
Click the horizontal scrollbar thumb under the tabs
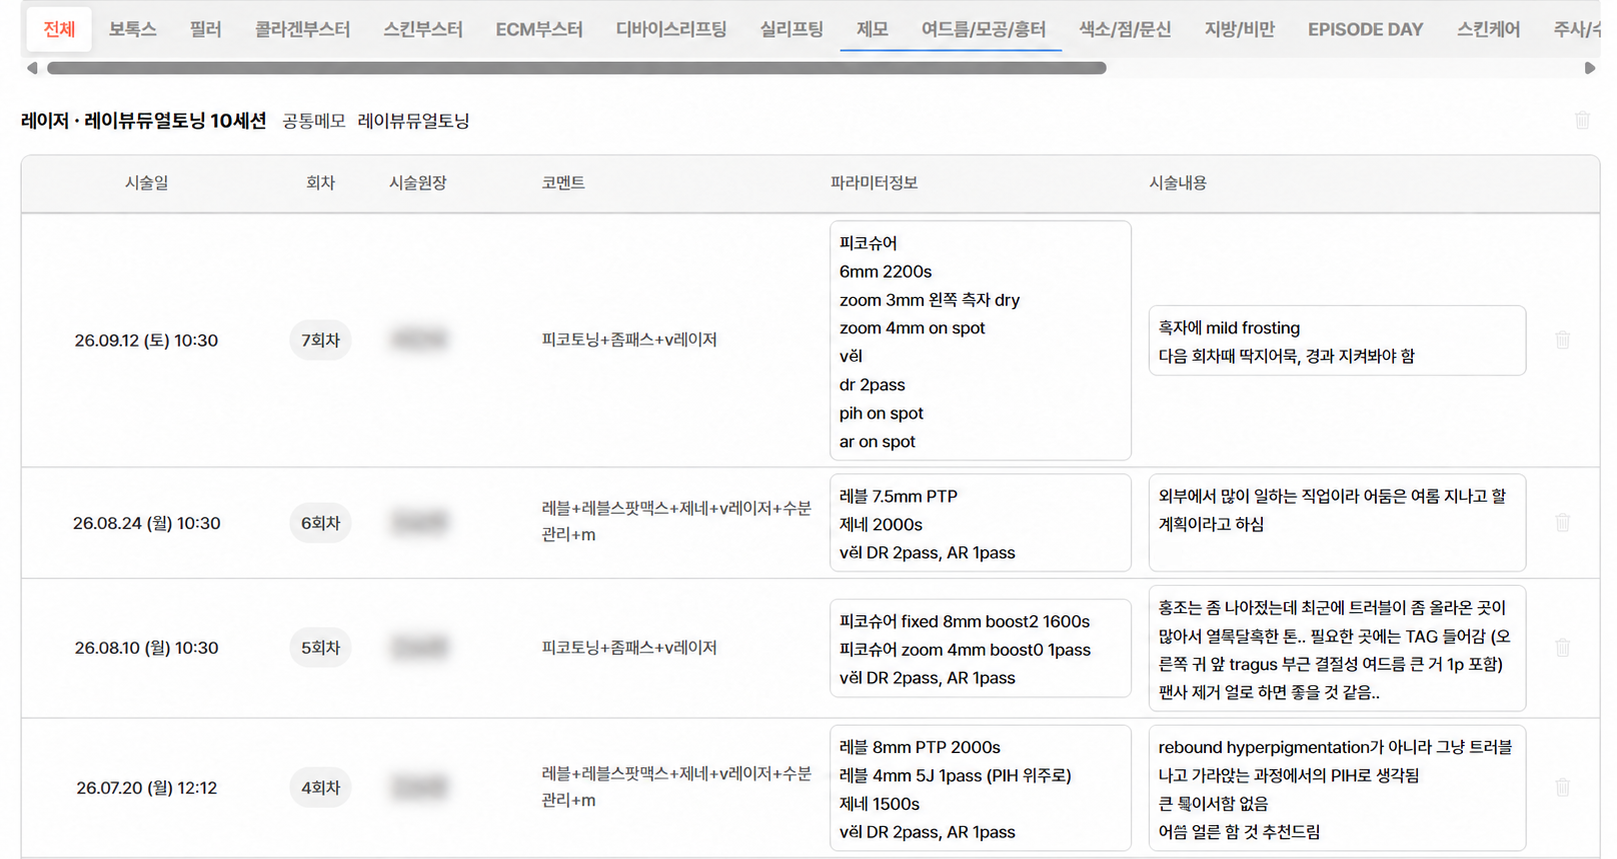pyautogui.click(x=576, y=68)
